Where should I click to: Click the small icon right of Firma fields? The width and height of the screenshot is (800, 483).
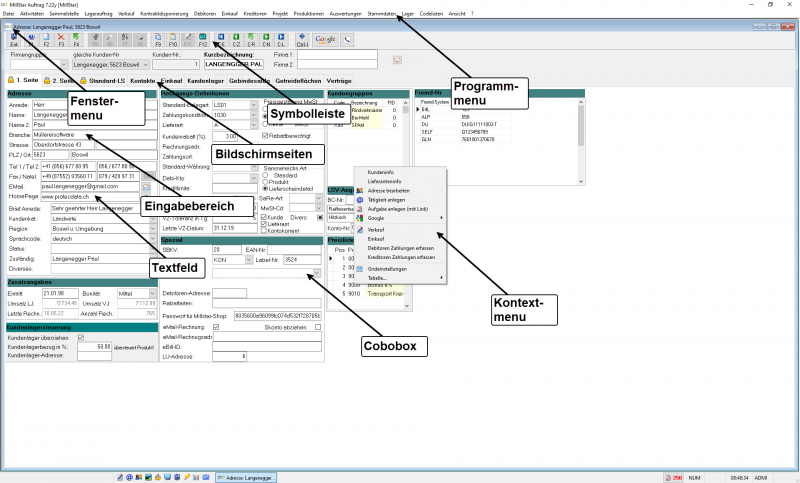click(x=397, y=60)
